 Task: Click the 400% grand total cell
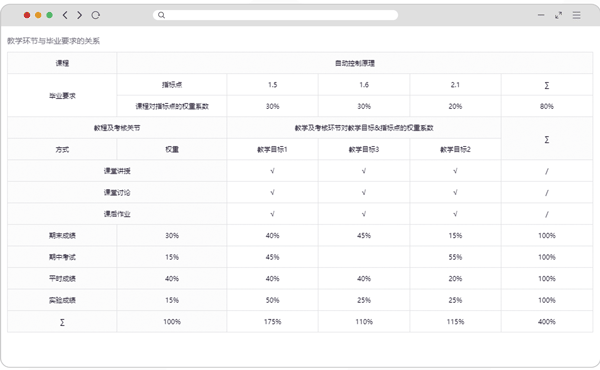point(547,321)
